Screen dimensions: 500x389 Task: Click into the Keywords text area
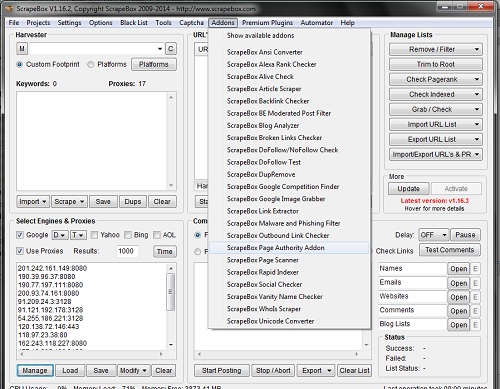tap(93, 141)
